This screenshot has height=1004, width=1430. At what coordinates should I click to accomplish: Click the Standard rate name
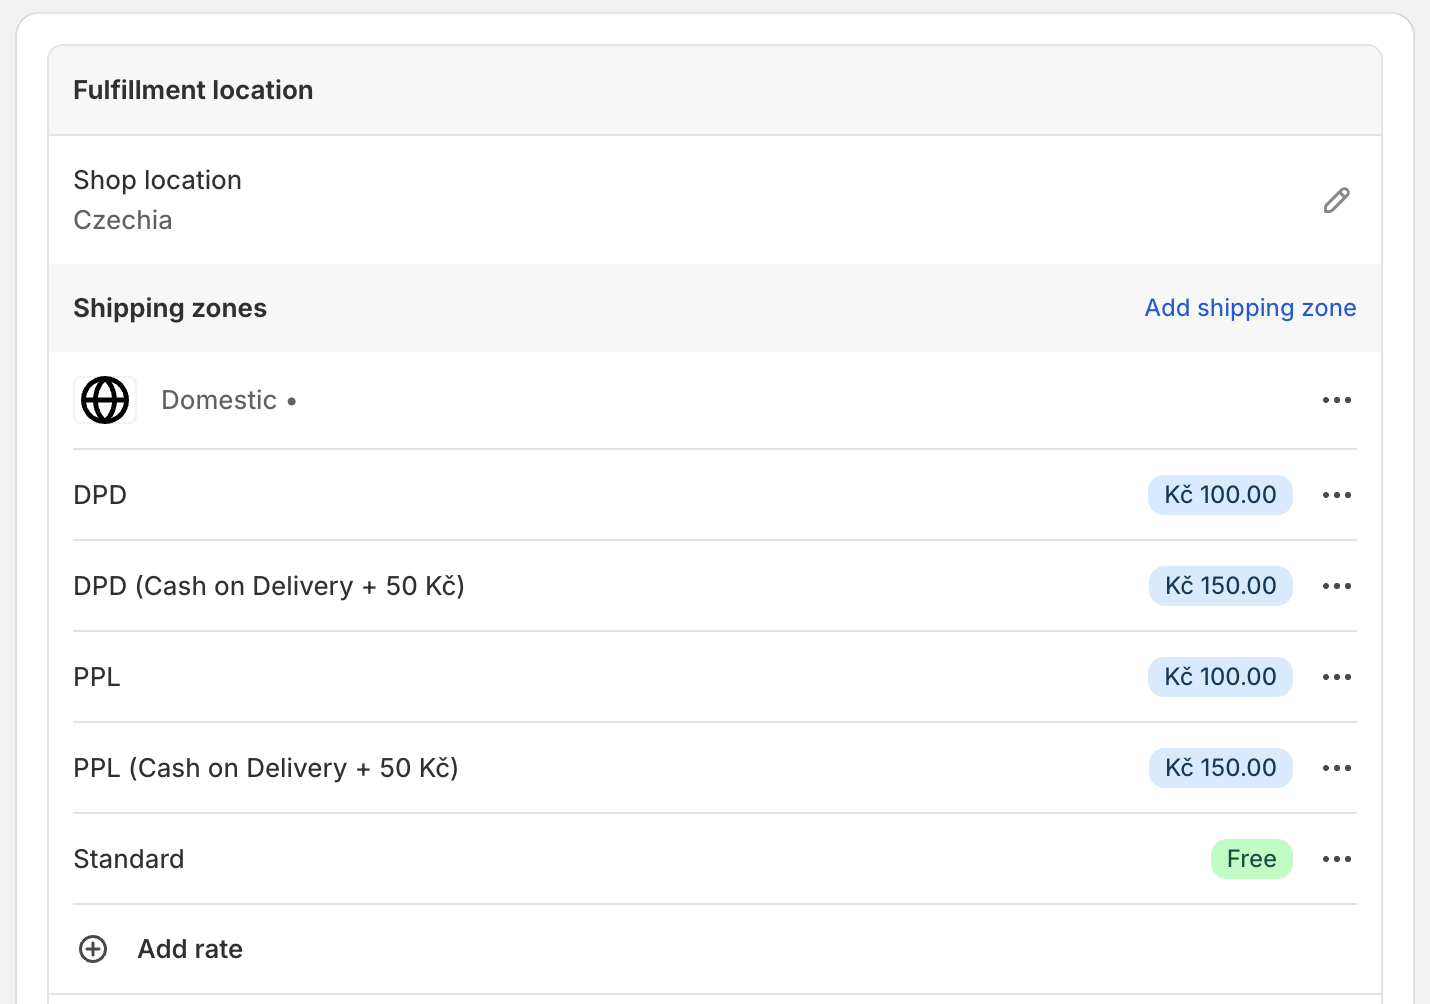pyautogui.click(x=129, y=859)
